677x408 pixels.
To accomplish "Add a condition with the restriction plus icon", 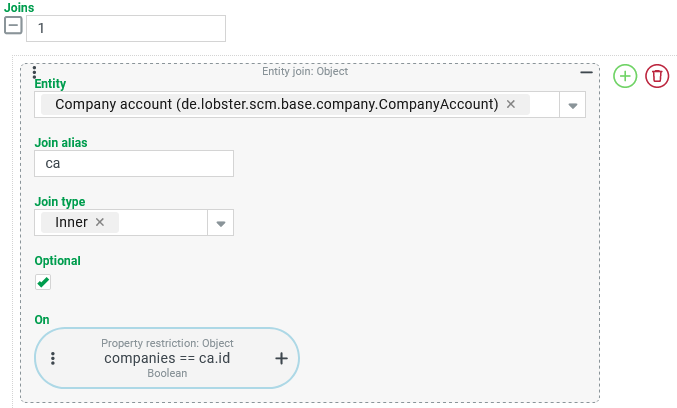I will coord(282,358).
